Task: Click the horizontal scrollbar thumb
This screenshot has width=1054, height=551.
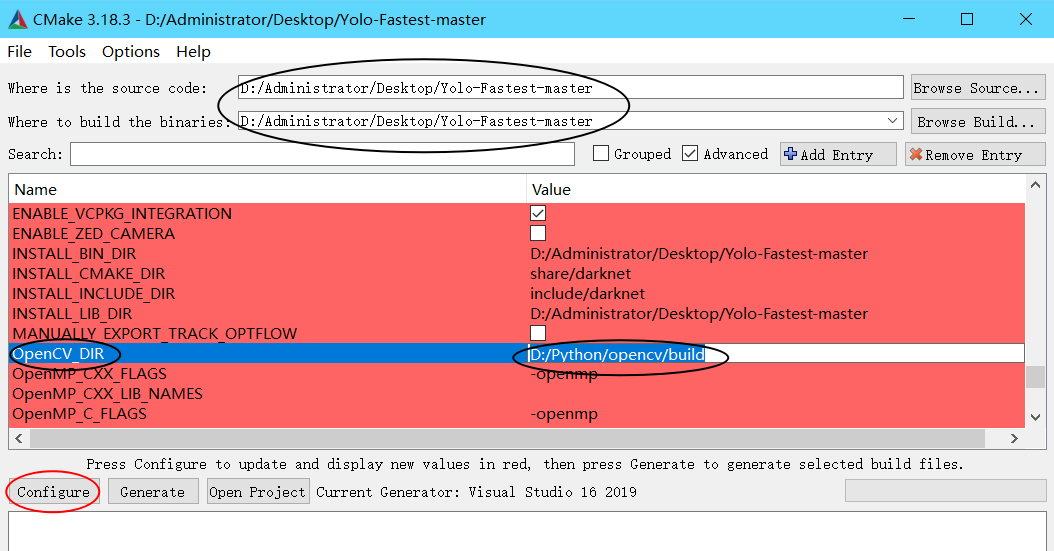Action: point(508,438)
